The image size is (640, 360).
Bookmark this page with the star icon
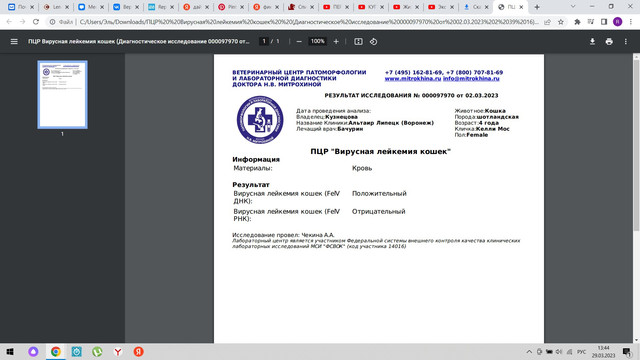tap(561, 22)
